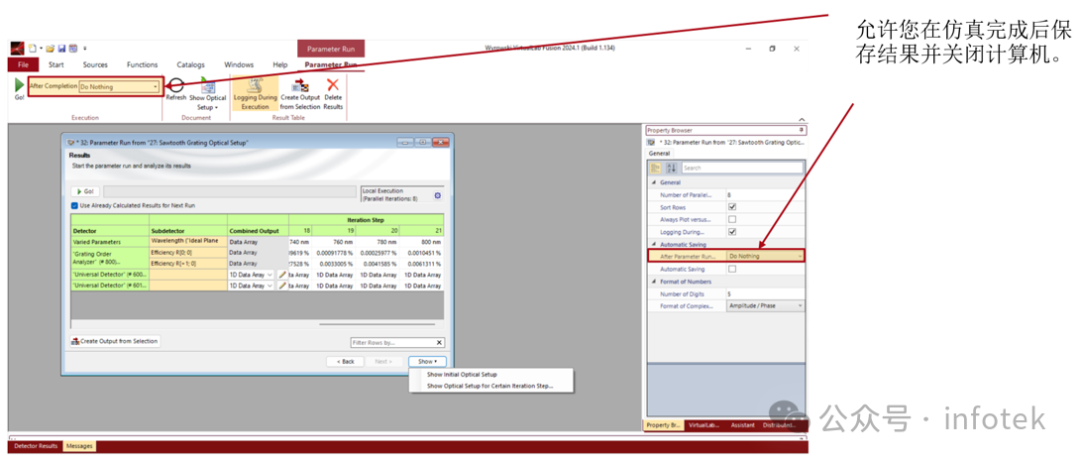Click pencil edit icon in Universal Detector #601 row
1080x462 pixels.
coord(282,285)
